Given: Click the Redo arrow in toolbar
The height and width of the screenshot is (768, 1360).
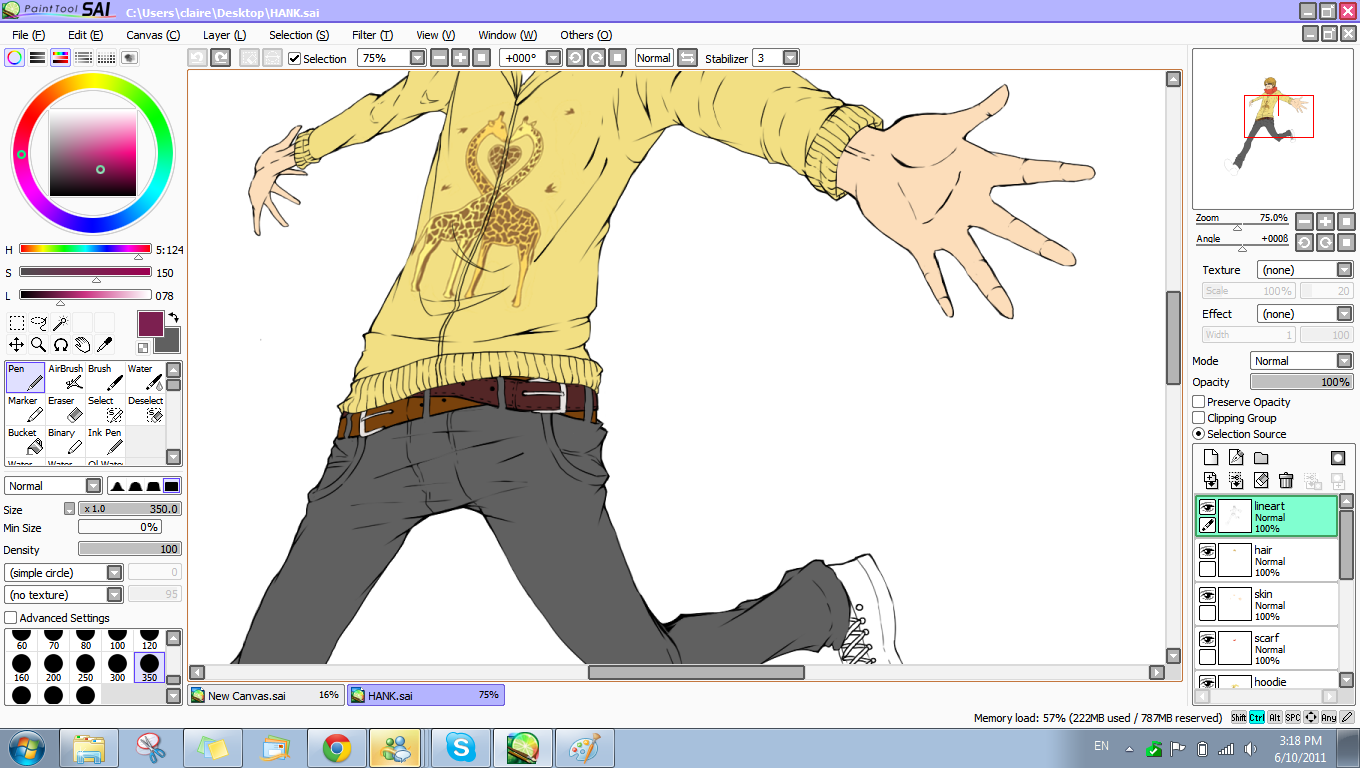Looking at the screenshot, I should pyautogui.click(x=220, y=58).
